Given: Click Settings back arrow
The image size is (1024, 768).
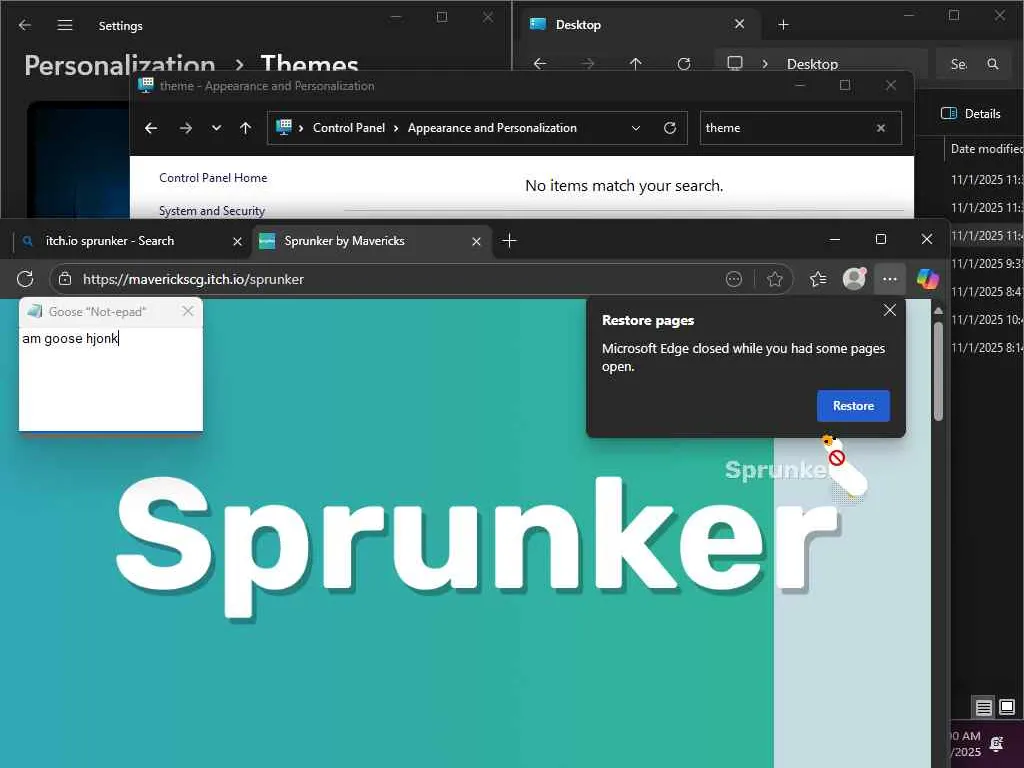Looking at the screenshot, I should tap(25, 25).
